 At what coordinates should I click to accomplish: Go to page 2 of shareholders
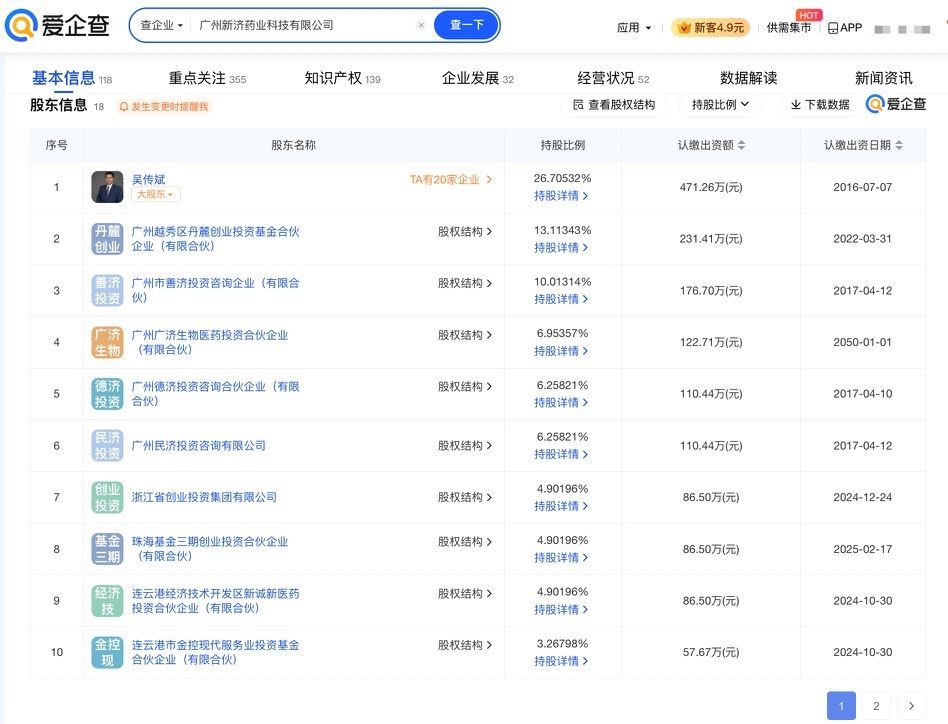tap(876, 706)
